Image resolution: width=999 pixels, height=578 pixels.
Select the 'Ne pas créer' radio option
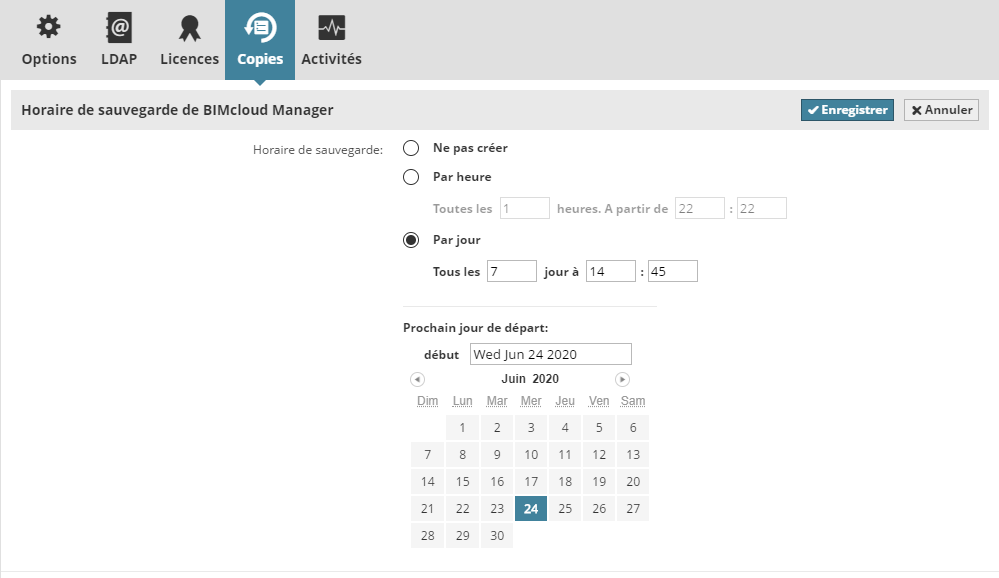(411, 148)
